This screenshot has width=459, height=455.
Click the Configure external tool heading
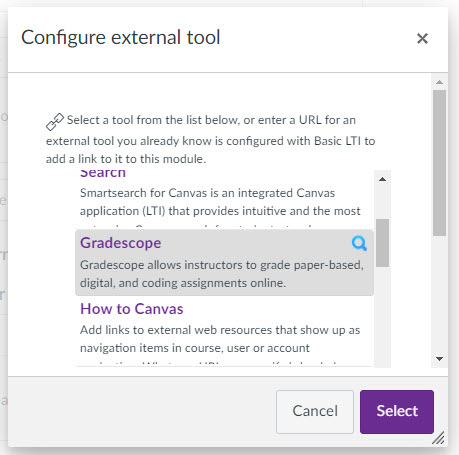[121, 37]
